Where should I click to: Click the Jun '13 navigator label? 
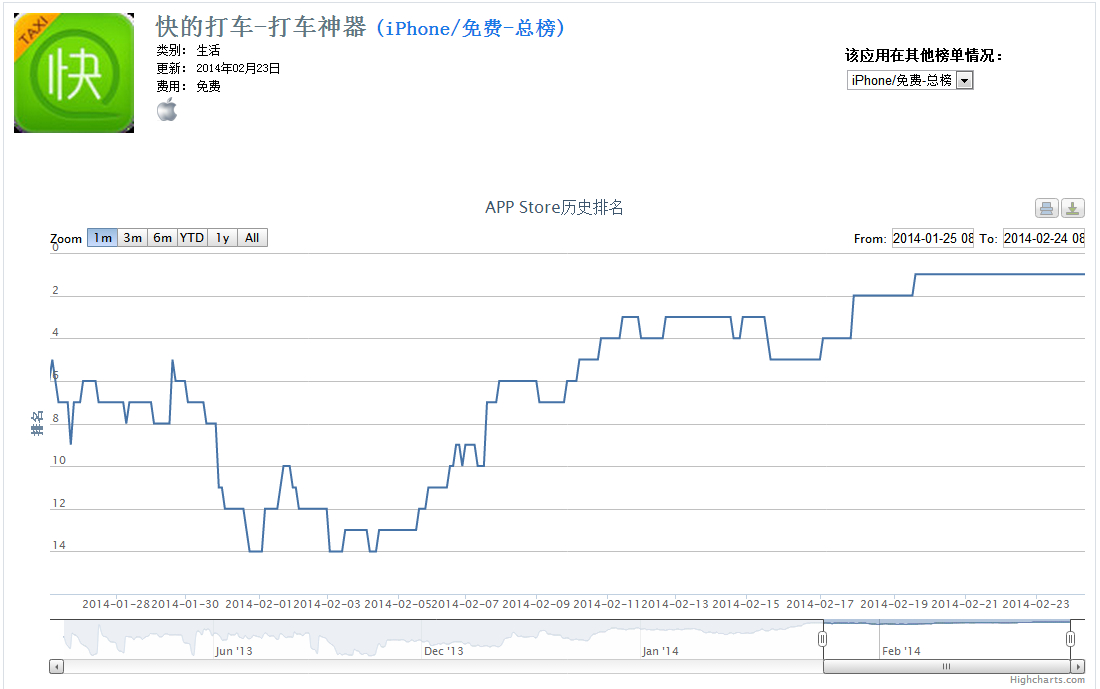[x=234, y=651]
